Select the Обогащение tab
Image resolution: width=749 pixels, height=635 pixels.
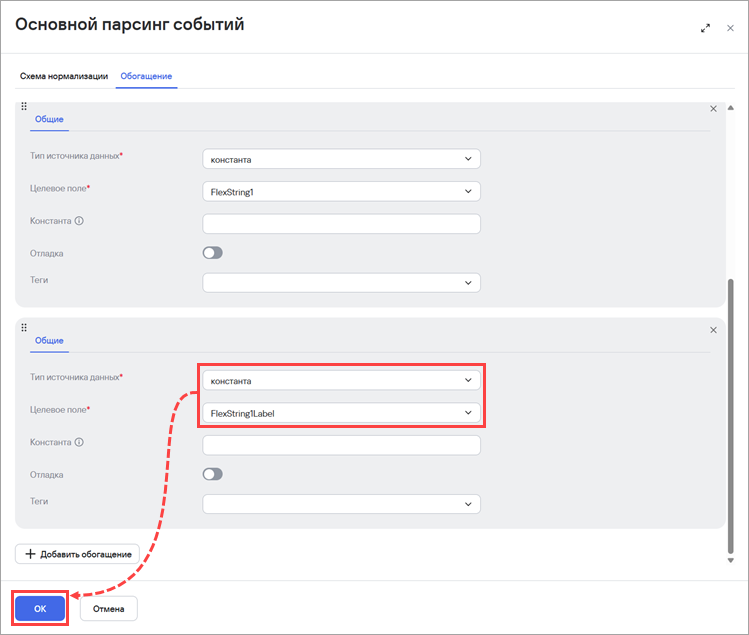pos(146,76)
